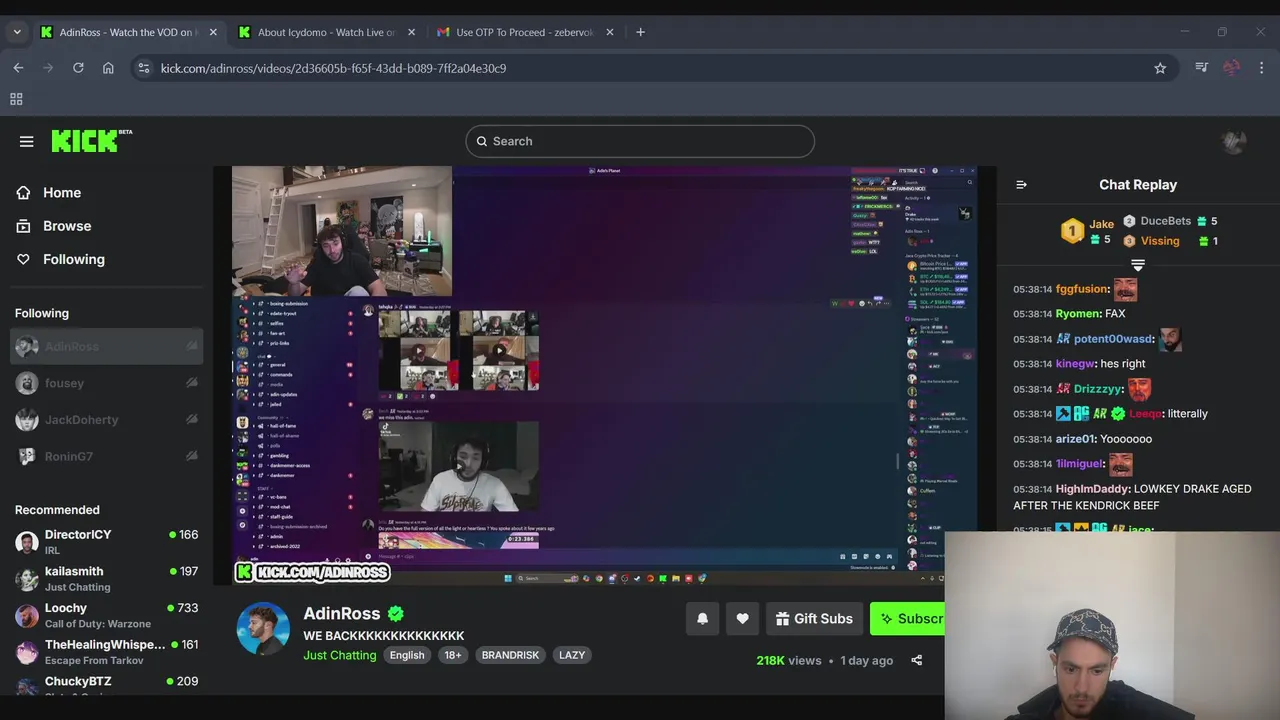Open the media control icon in toolbar
The width and height of the screenshot is (1280, 720).
[1201, 68]
